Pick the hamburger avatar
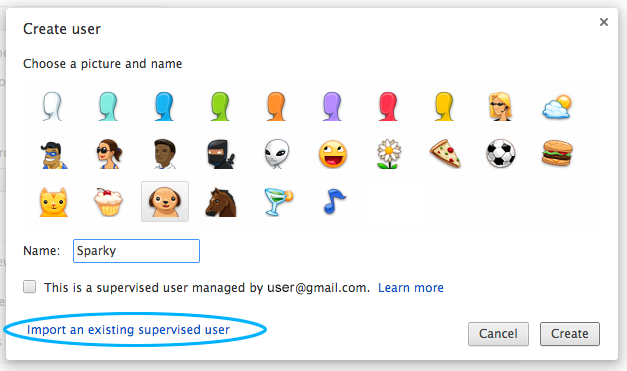627x371 pixels. point(557,153)
